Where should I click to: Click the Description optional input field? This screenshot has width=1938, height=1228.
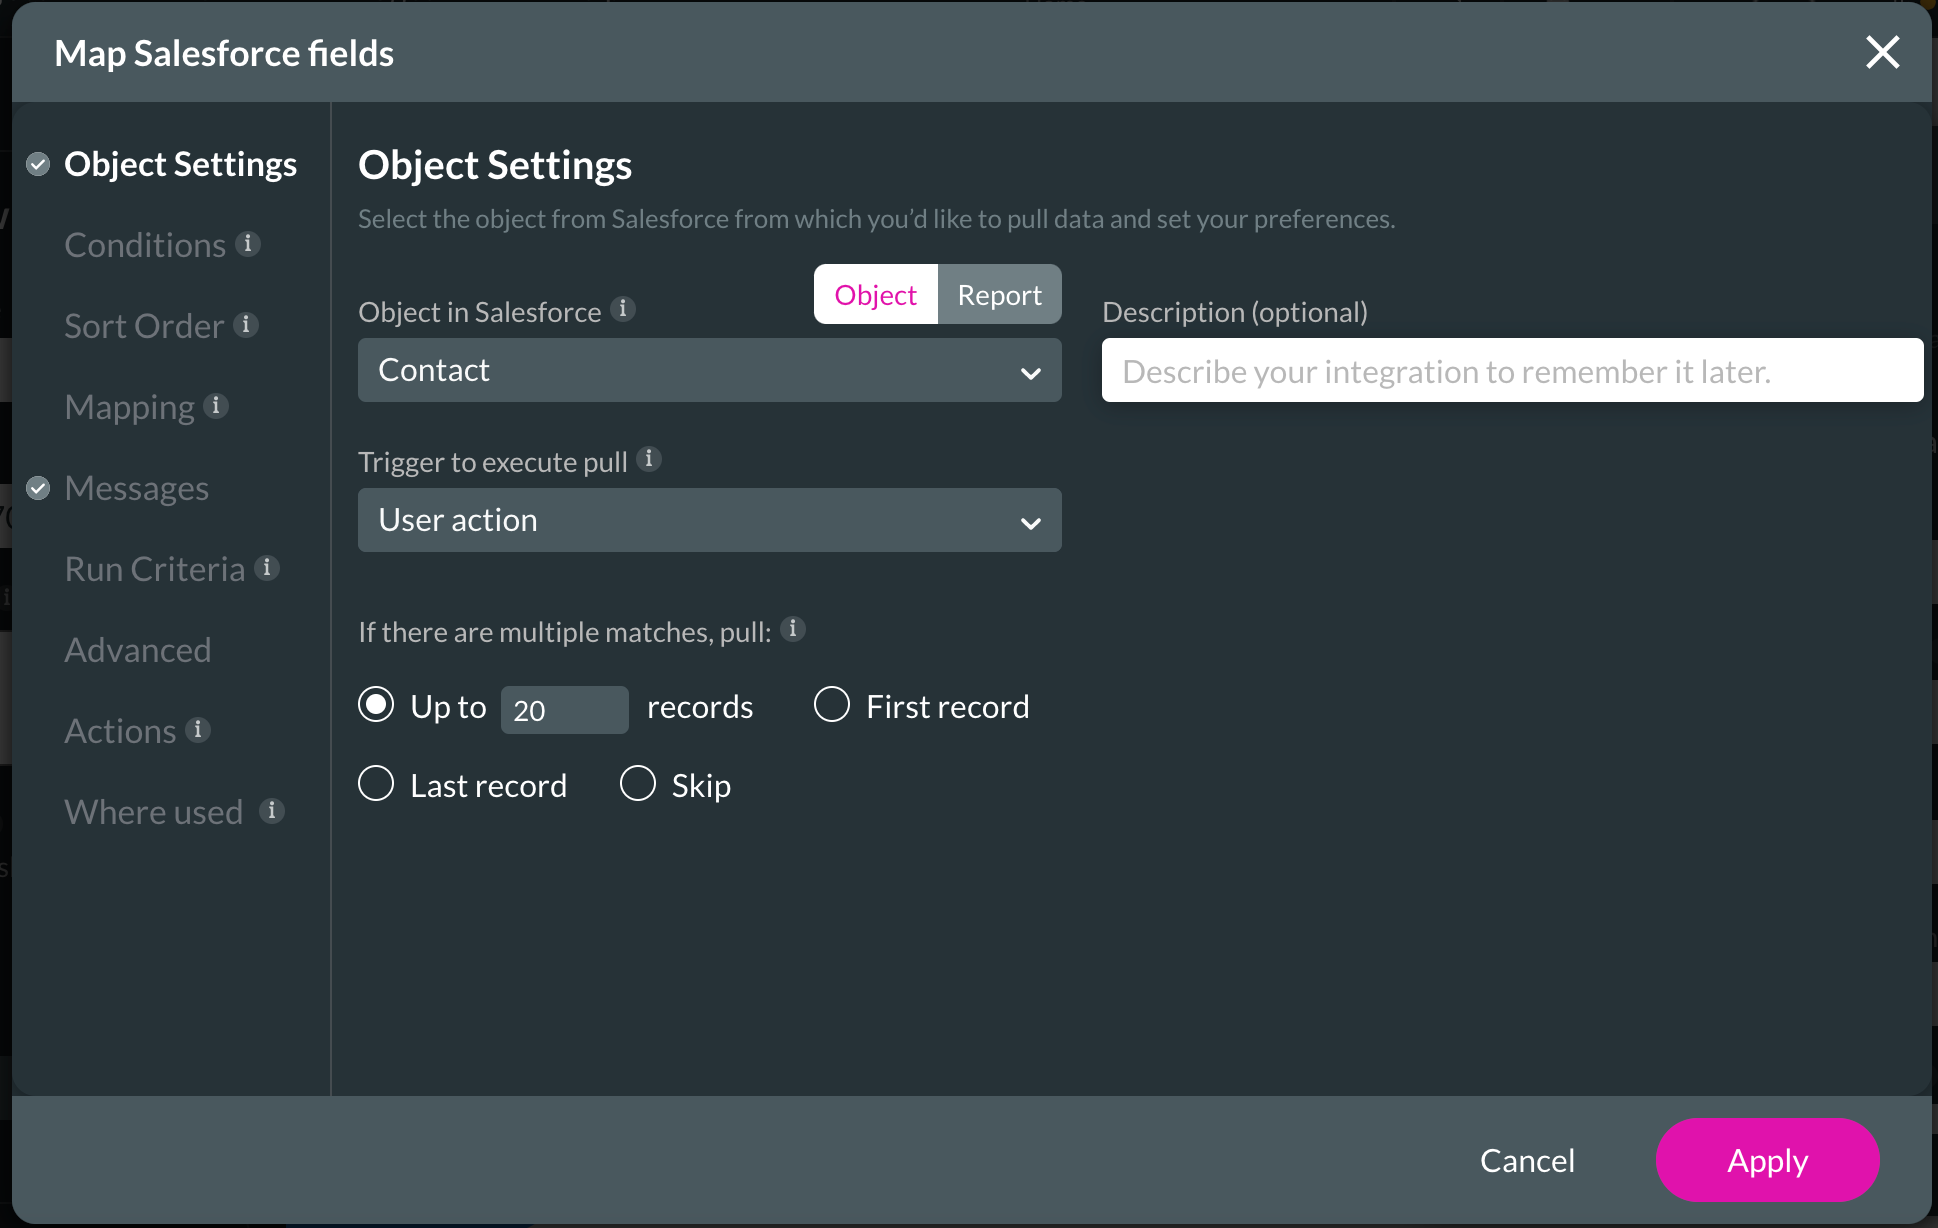(x=1512, y=370)
